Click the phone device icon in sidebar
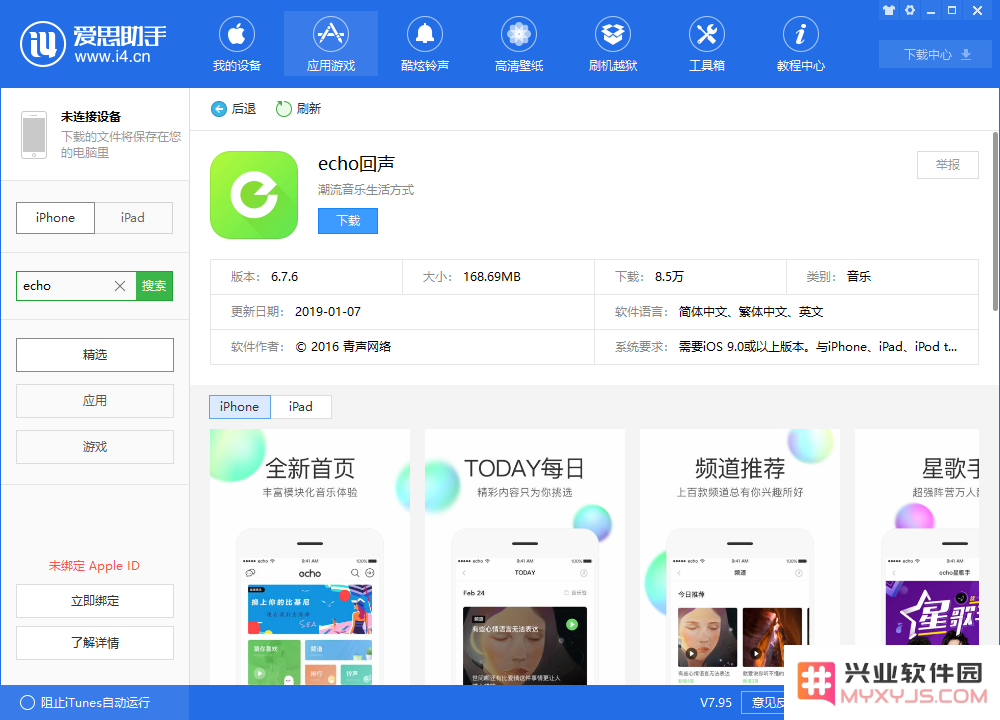This screenshot has height=720, width=1000. tap(34, 135)
